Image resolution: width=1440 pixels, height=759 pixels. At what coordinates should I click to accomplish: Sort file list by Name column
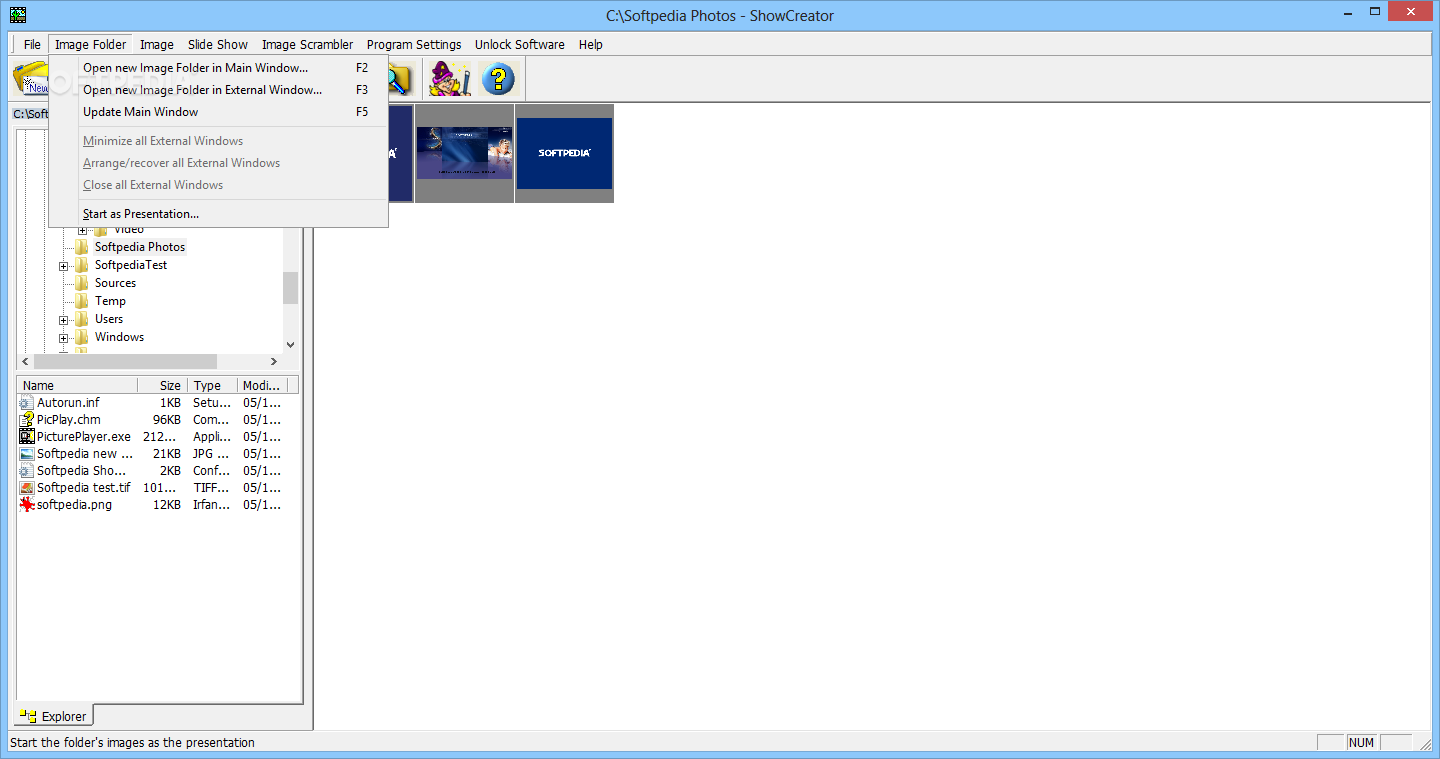(x=78, y=385)
